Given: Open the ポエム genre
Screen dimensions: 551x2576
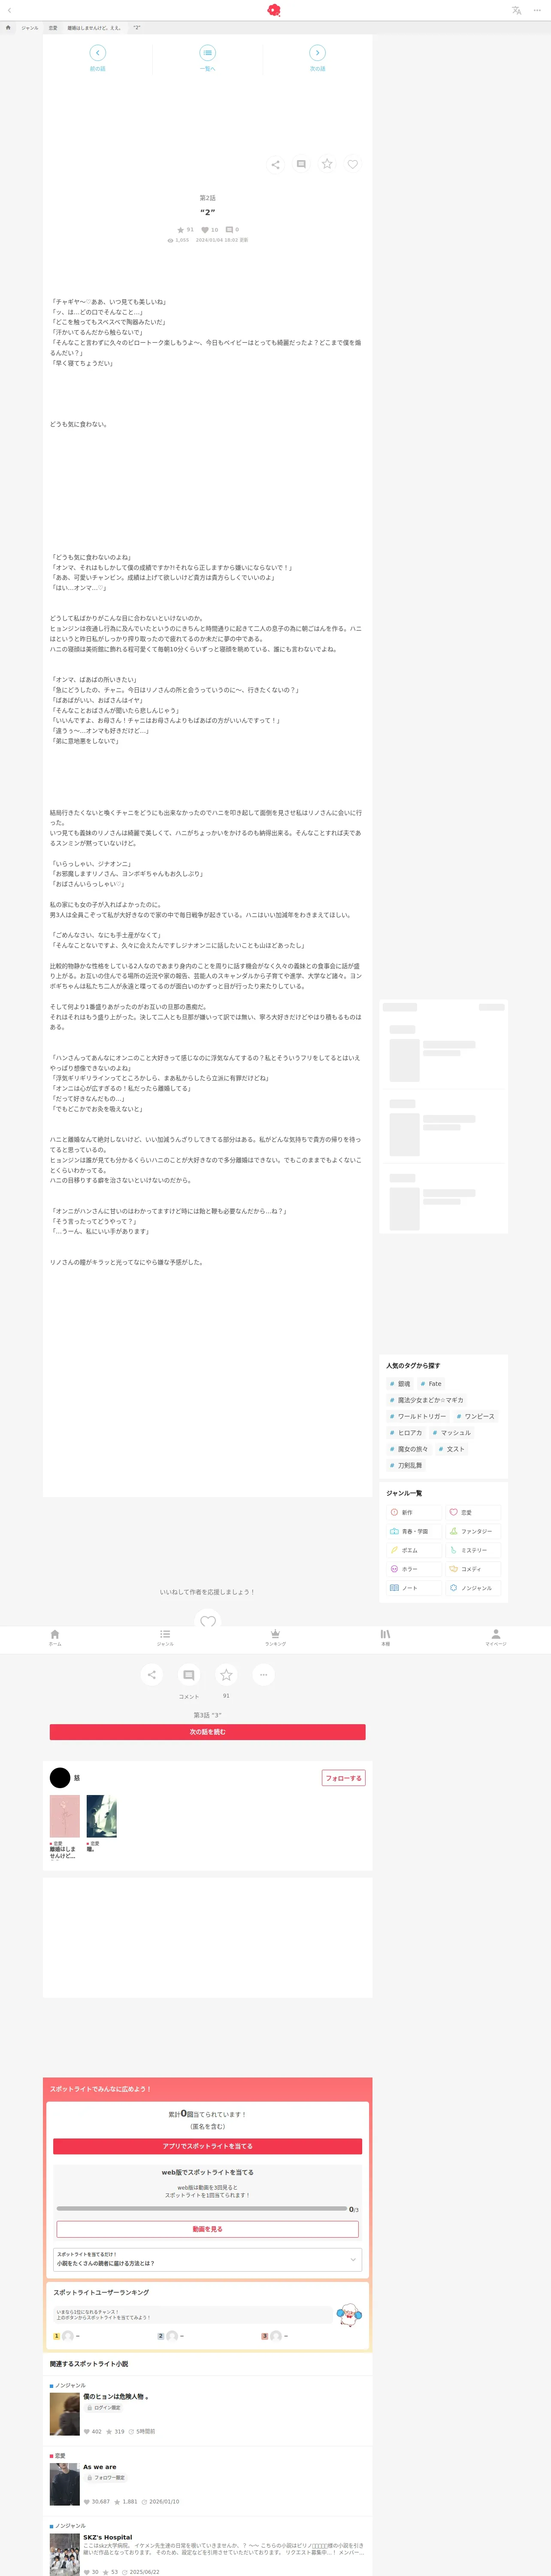Looking at the screenshot, I should tap(414, 1550).
